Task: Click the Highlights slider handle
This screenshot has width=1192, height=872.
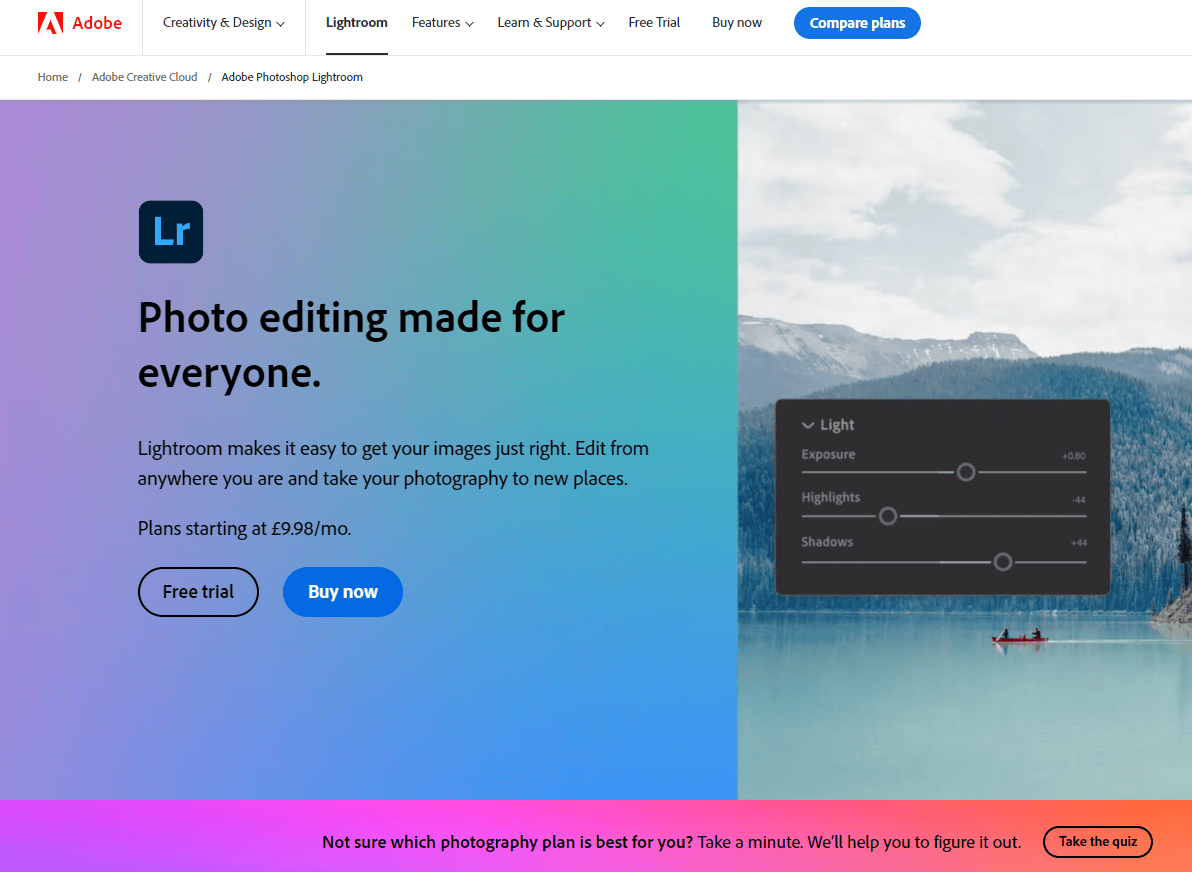Action: [x=888, y=516]
